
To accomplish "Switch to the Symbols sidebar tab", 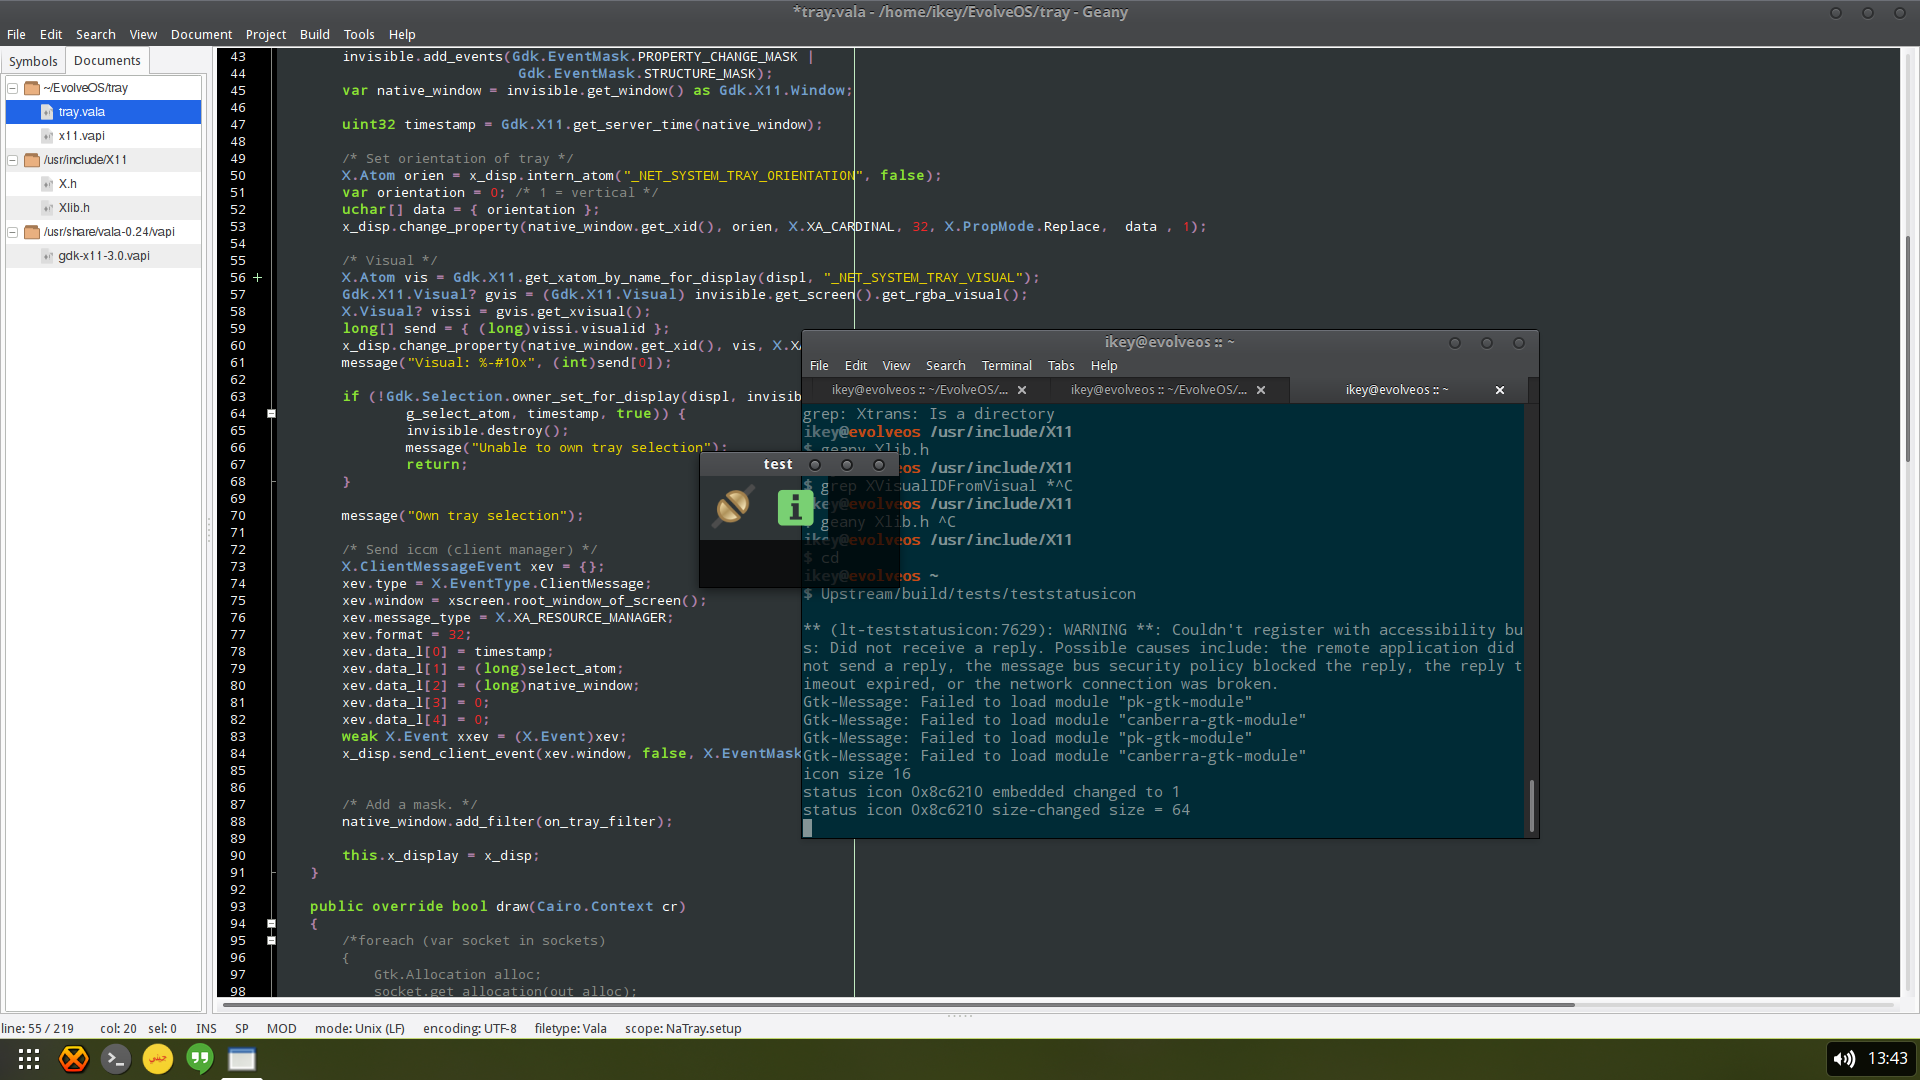I will [33, 61].
